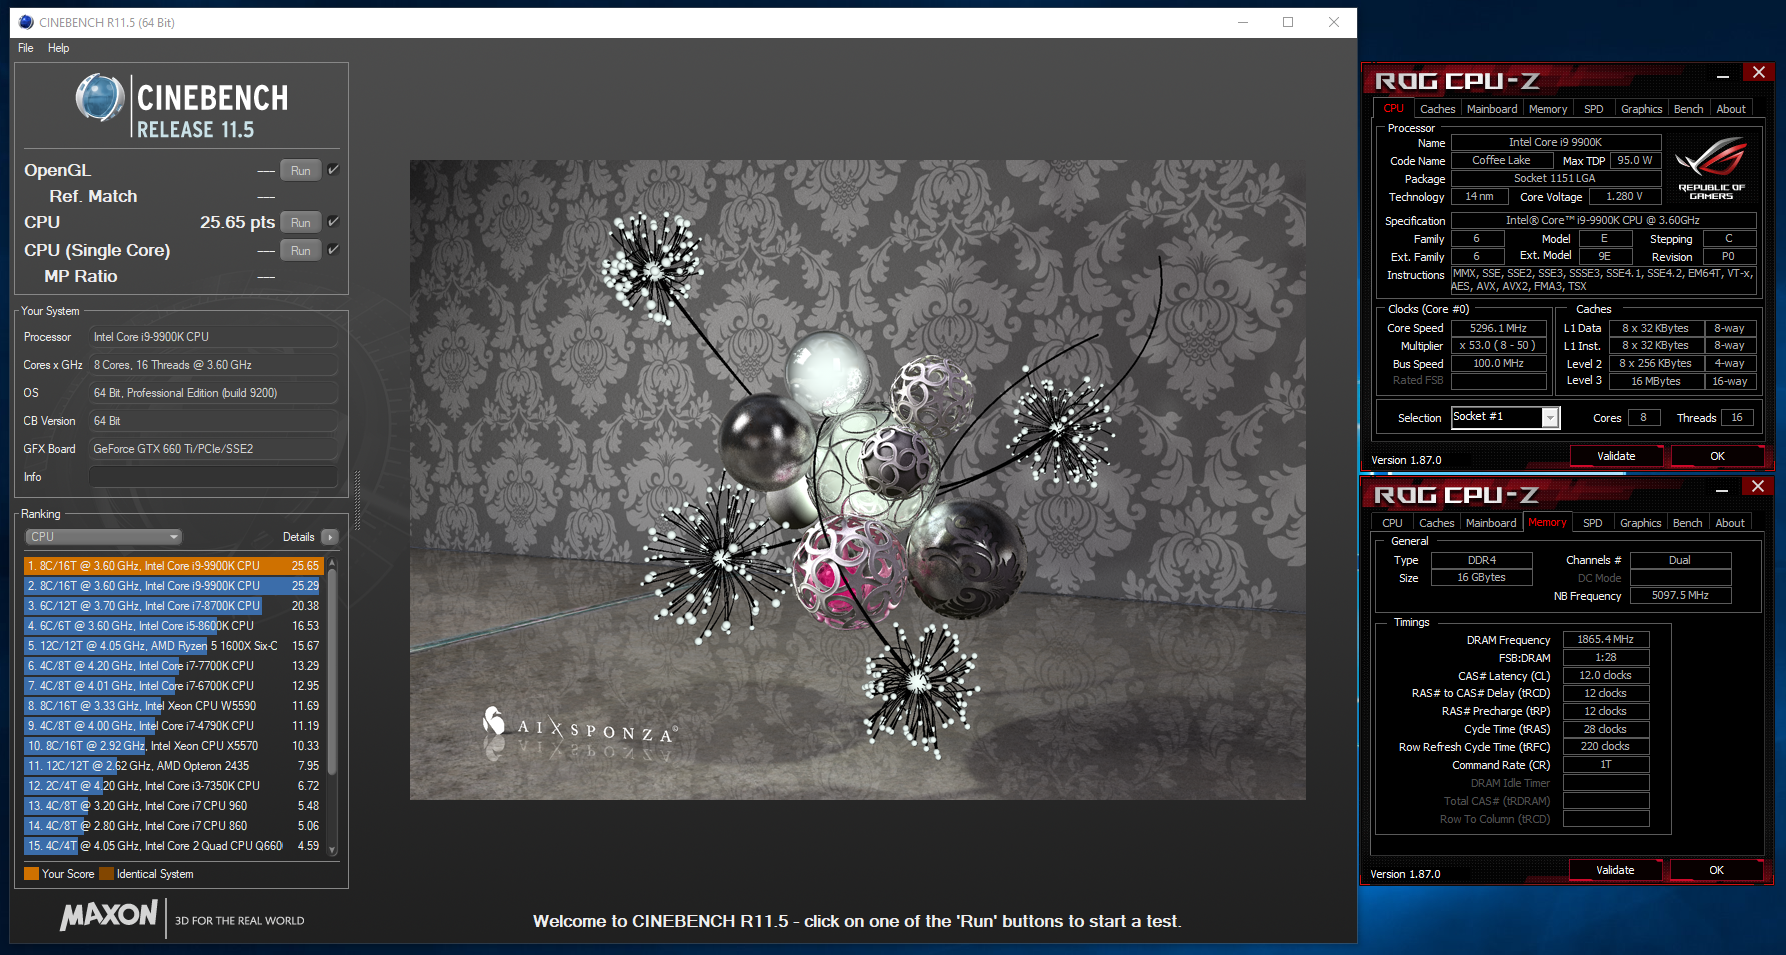This screenshot has height=955, width=1786.
Task: Open the File menu in Cinebench
Action: 26,48
